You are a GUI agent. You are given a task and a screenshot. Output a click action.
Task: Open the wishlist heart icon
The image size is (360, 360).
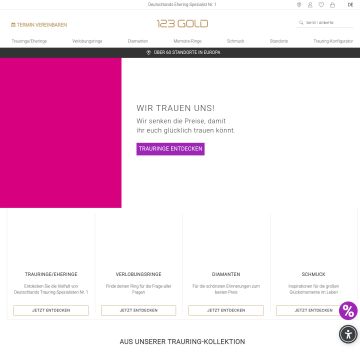(321, 5)
